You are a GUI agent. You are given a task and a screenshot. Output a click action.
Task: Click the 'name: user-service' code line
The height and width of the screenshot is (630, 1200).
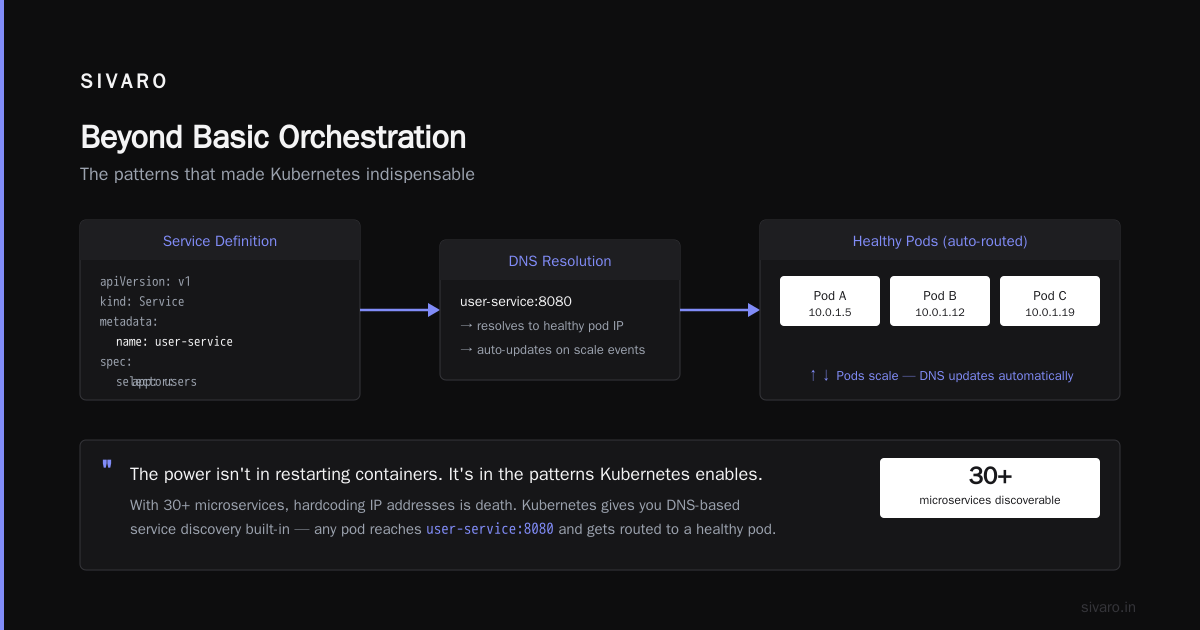point(174,342)
